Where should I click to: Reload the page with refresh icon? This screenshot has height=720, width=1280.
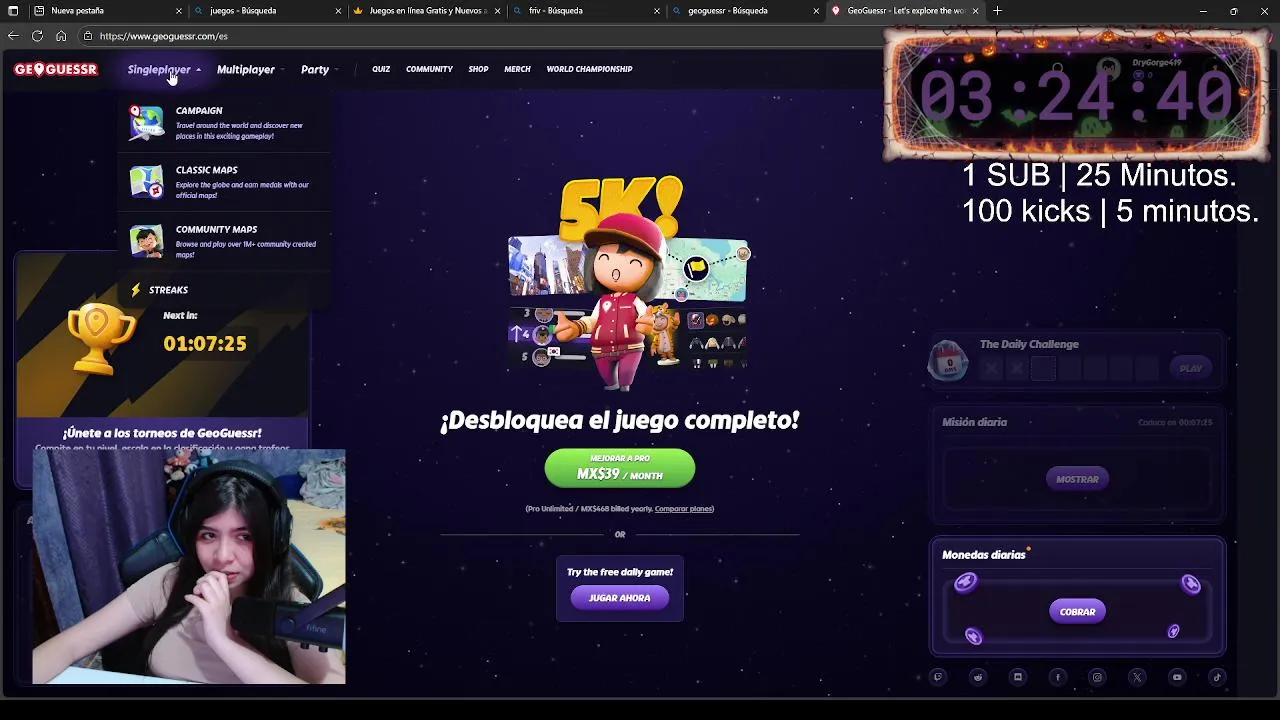point(37,36)
